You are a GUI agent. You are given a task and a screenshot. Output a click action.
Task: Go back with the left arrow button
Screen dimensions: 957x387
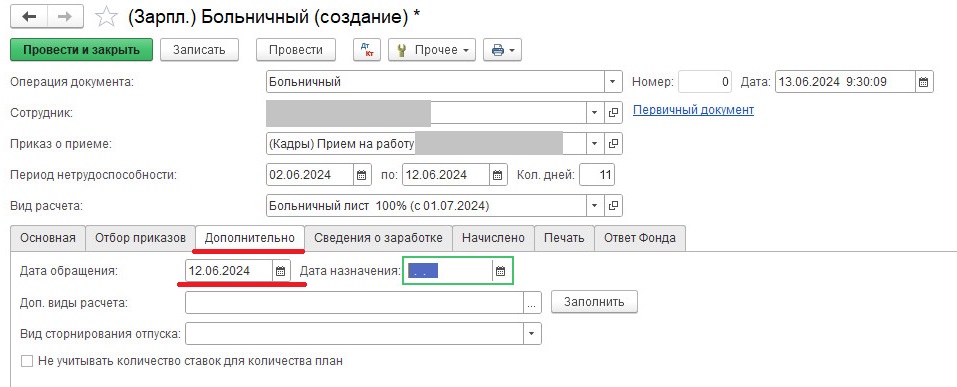pyautogui.click(x=29, y=16)
